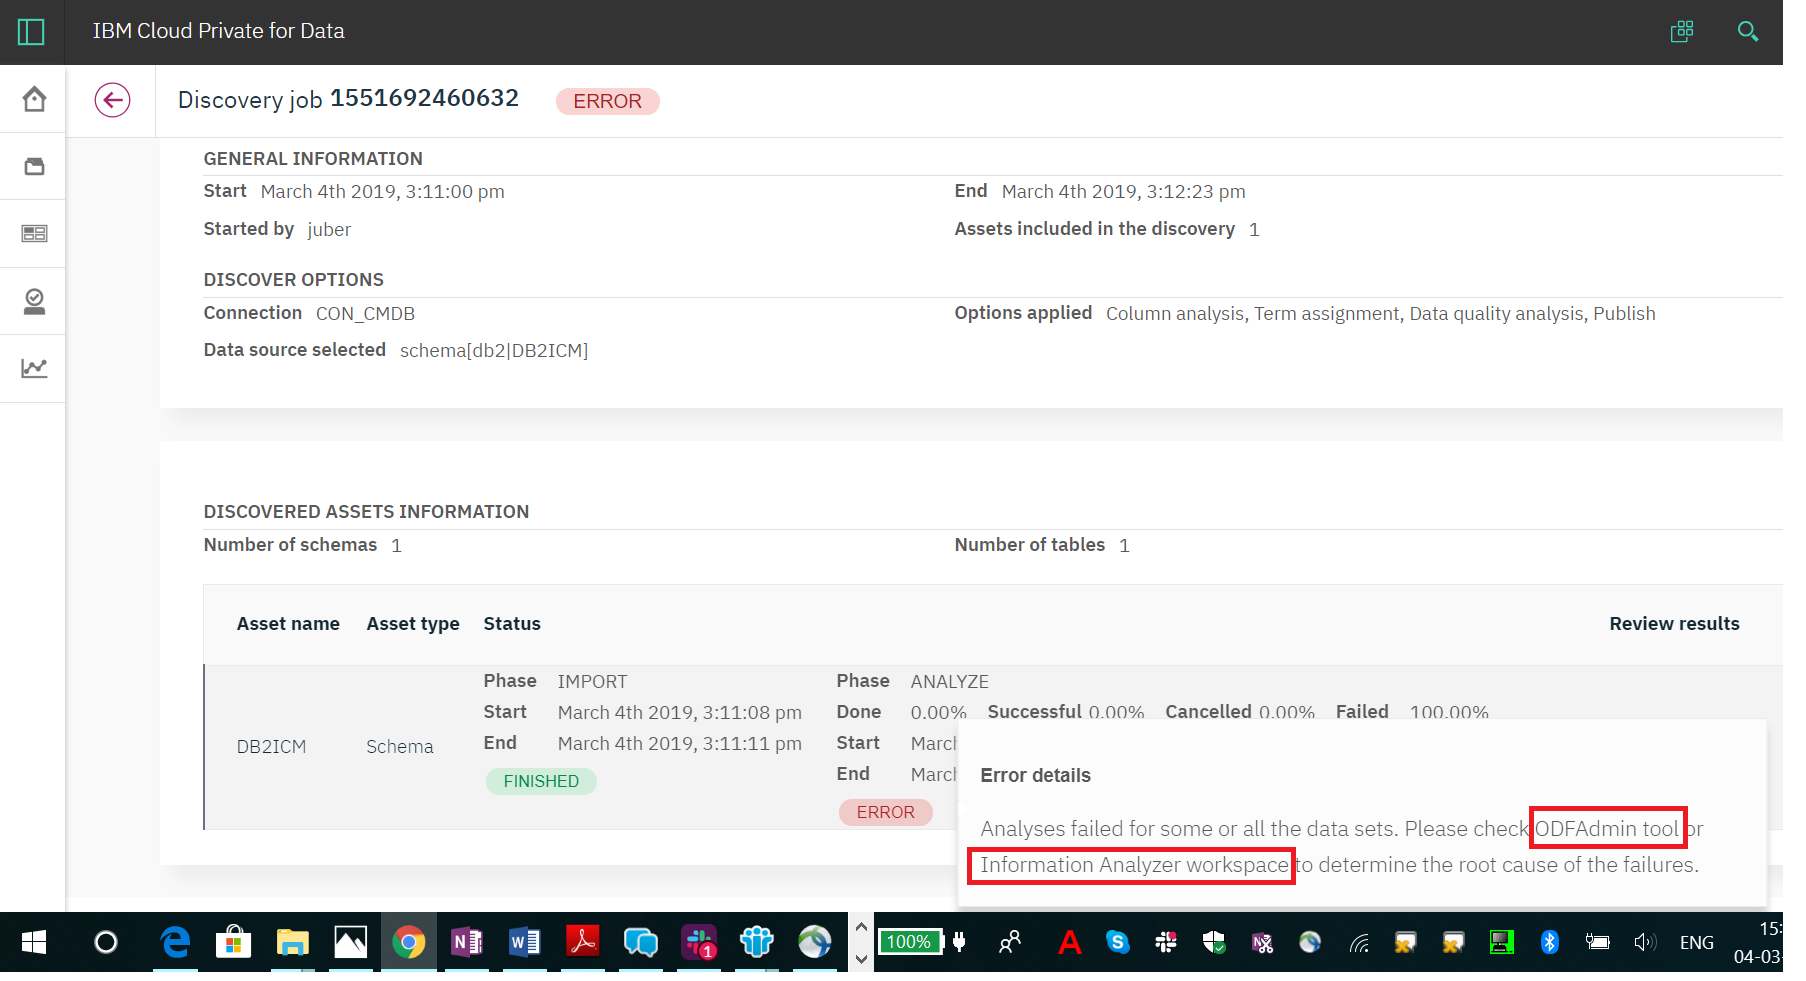Toggle the left navigation menu icon
Viewport: 1806px width, 981px height.
coord(31,32)
